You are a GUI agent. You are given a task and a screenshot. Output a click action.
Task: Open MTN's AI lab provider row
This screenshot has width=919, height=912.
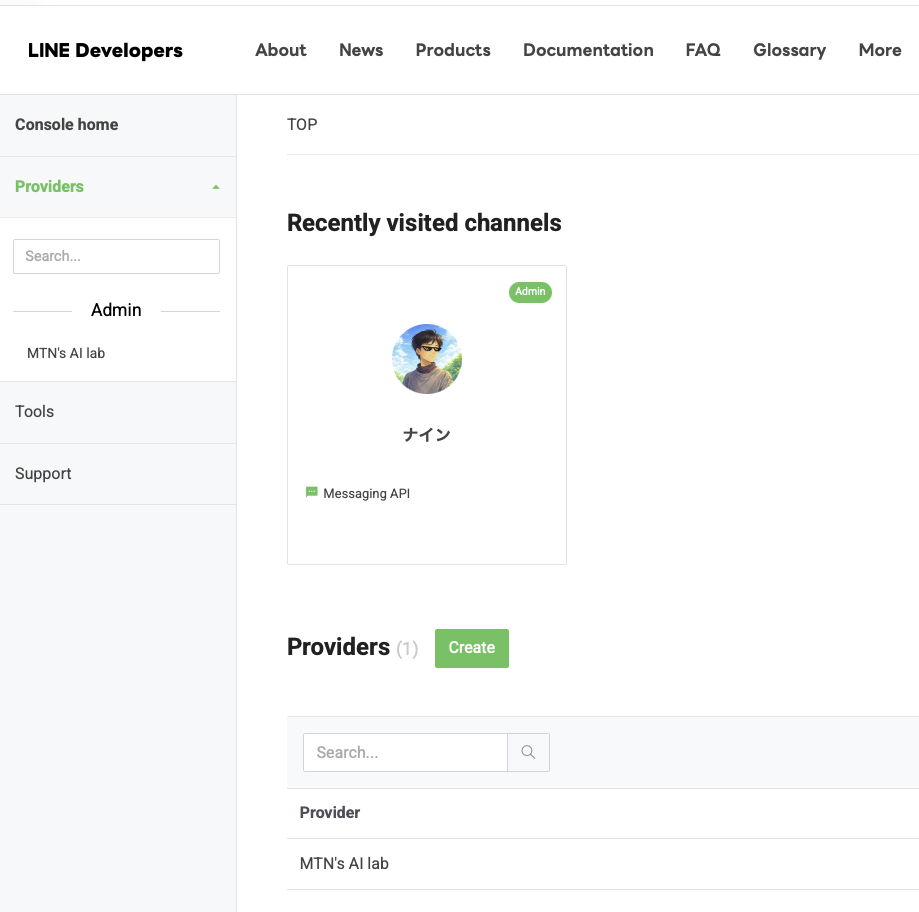pos(603,864)
